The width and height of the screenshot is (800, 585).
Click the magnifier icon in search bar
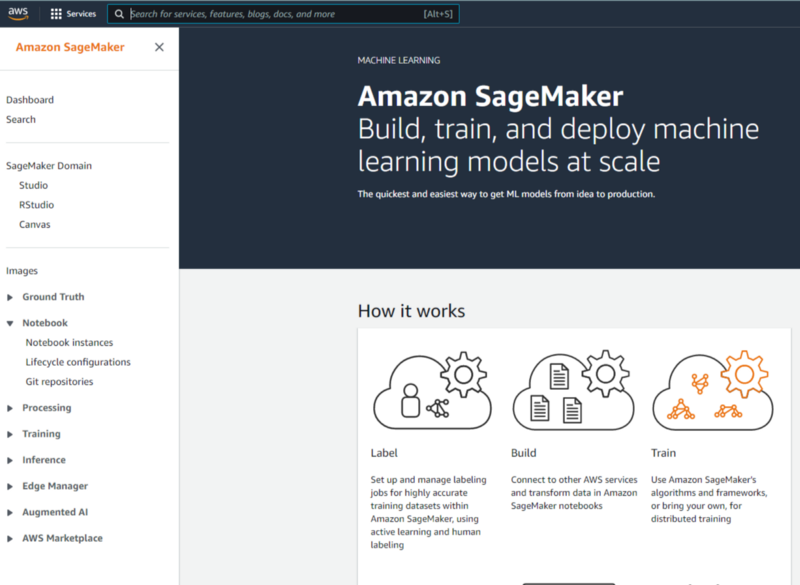click(x=119, y=14)
